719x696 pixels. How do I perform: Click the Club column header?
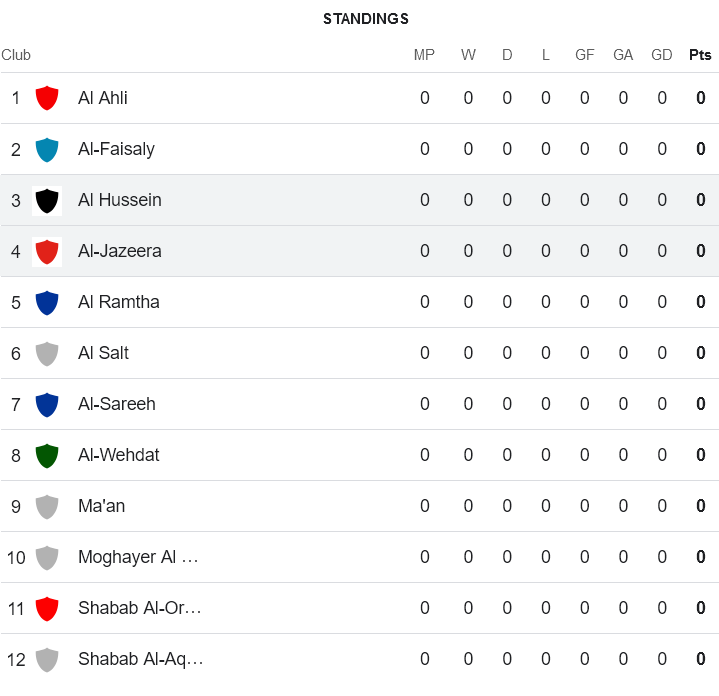[16, 55]
